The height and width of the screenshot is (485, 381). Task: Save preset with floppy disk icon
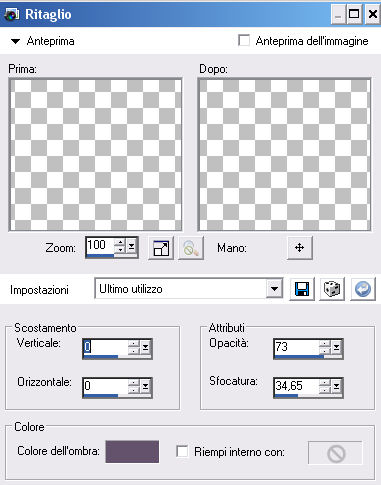click(x=302, y=289)
